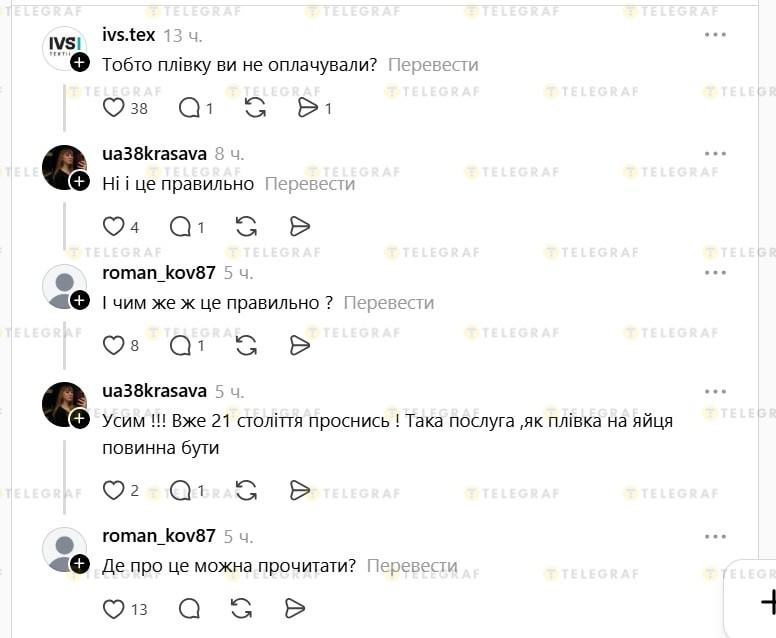
Task: Reply to the ivs.tex comment
Action: click(188, 108)
